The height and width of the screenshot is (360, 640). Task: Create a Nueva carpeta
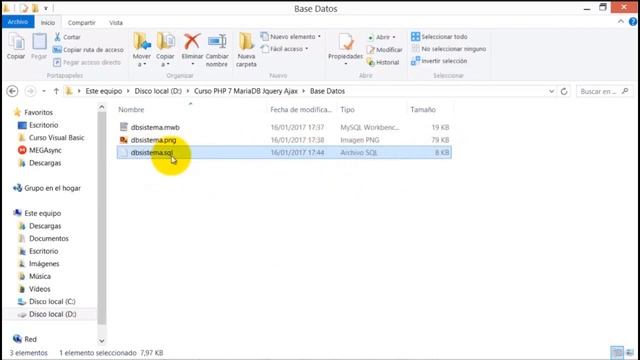coord(246,50)
